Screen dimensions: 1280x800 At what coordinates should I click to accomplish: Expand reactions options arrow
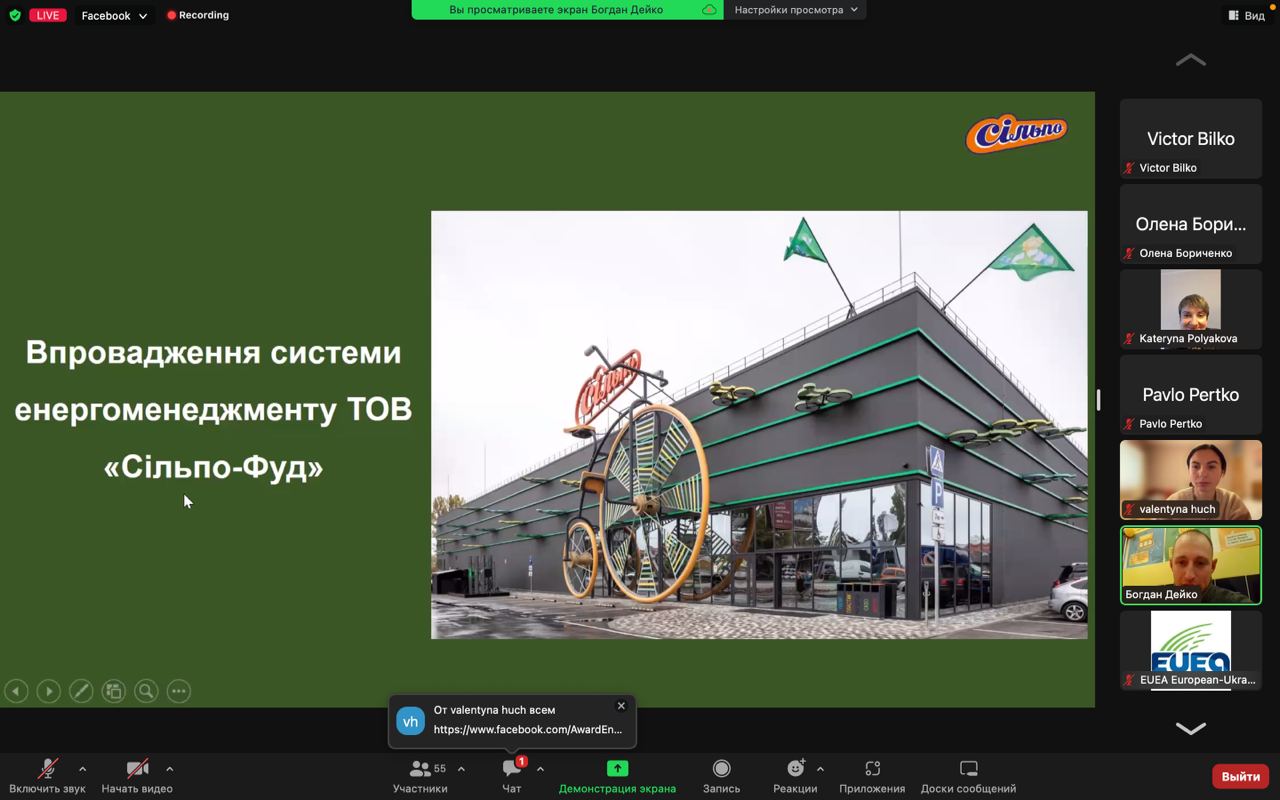tap(820, 769)
